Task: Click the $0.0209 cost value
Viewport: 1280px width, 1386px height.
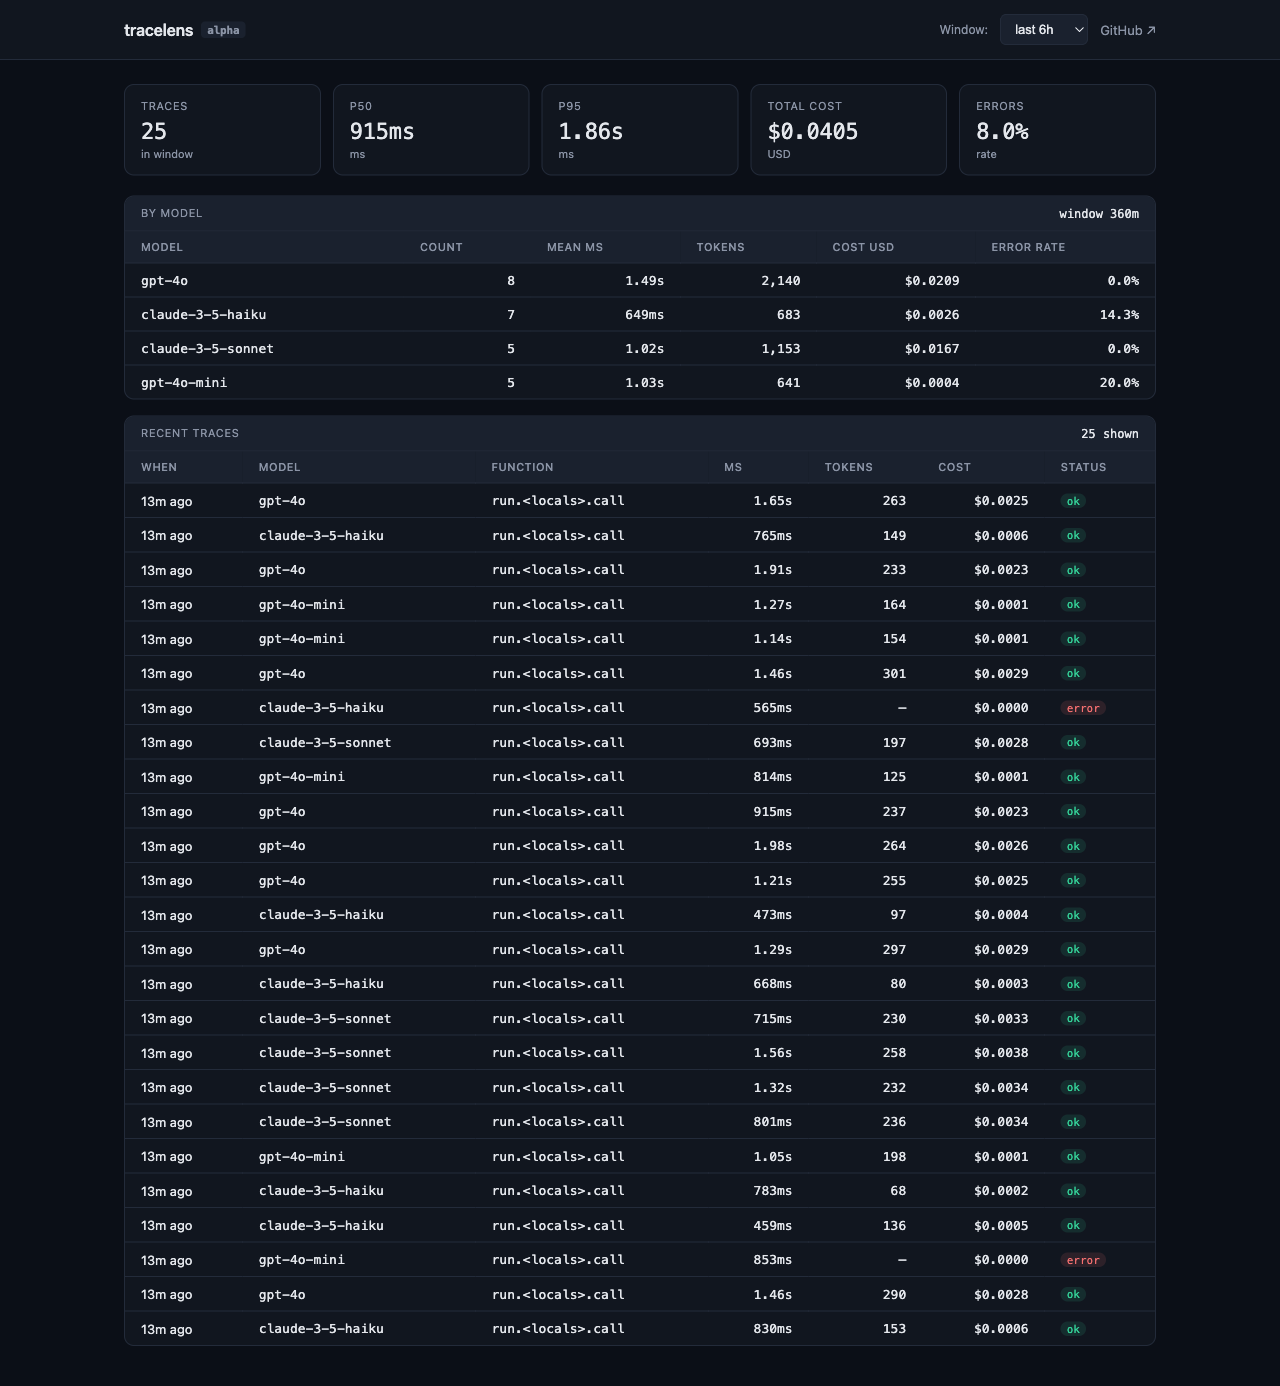Action: [932, 281]
